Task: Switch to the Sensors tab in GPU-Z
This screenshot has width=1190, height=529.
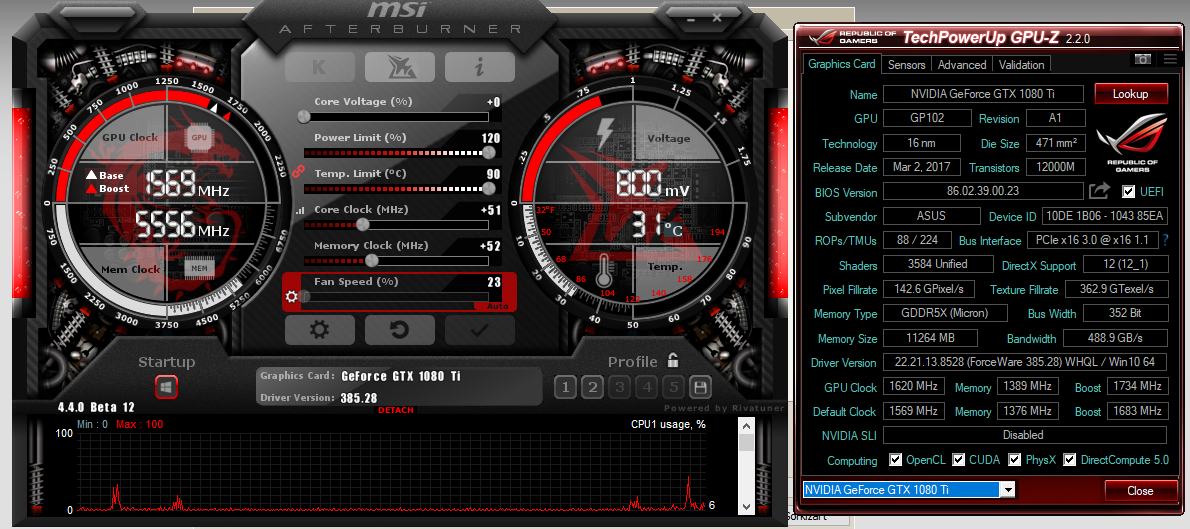Action: [x=906, y=65]
